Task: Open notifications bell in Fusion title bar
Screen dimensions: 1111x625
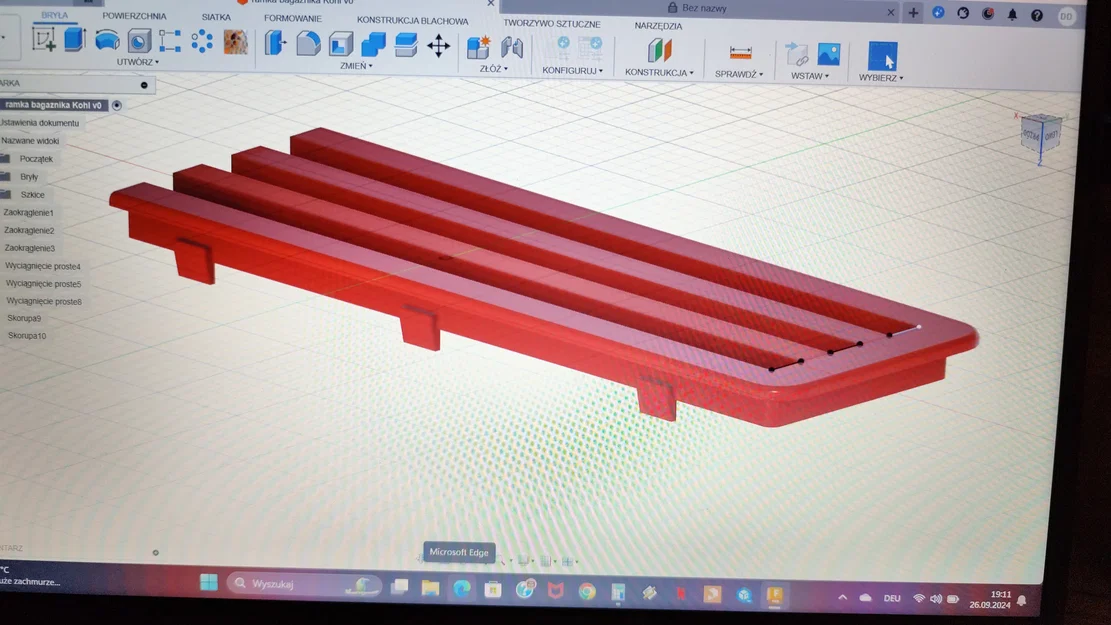Action: 1012,14
